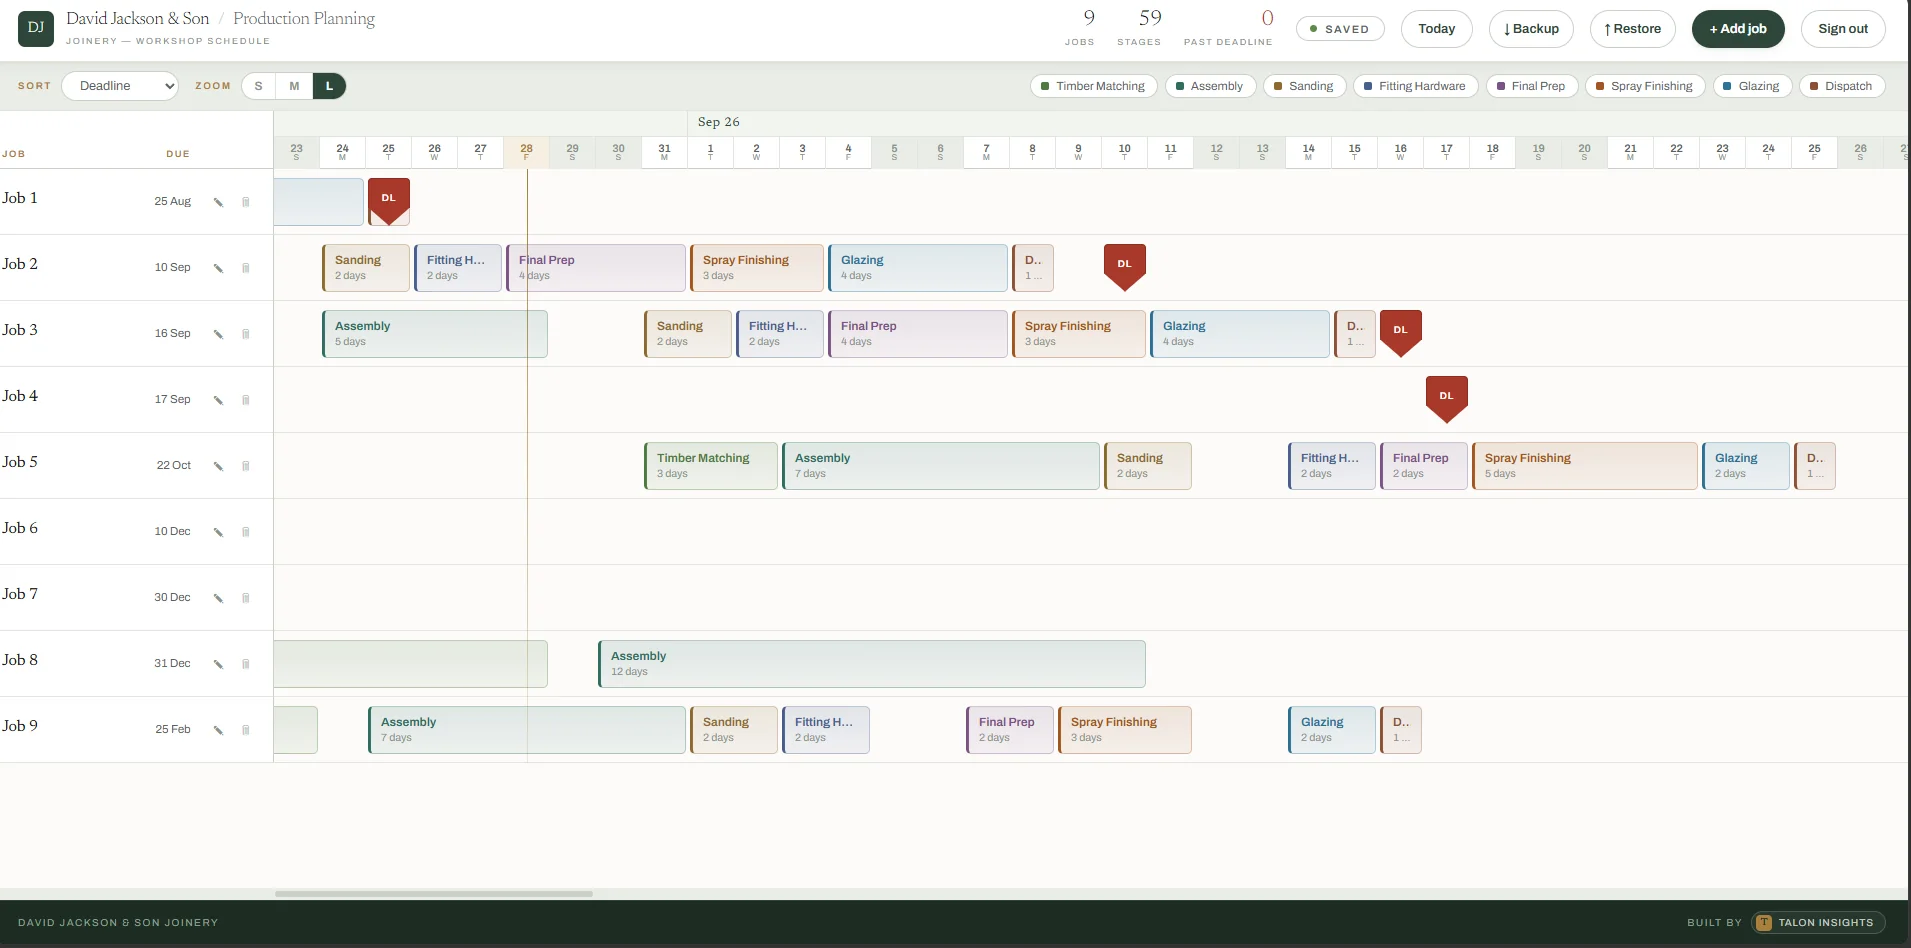
Task: Click Job 3's Glazing stage bar
Action: pyautogui.click(x=1240, y=334)
